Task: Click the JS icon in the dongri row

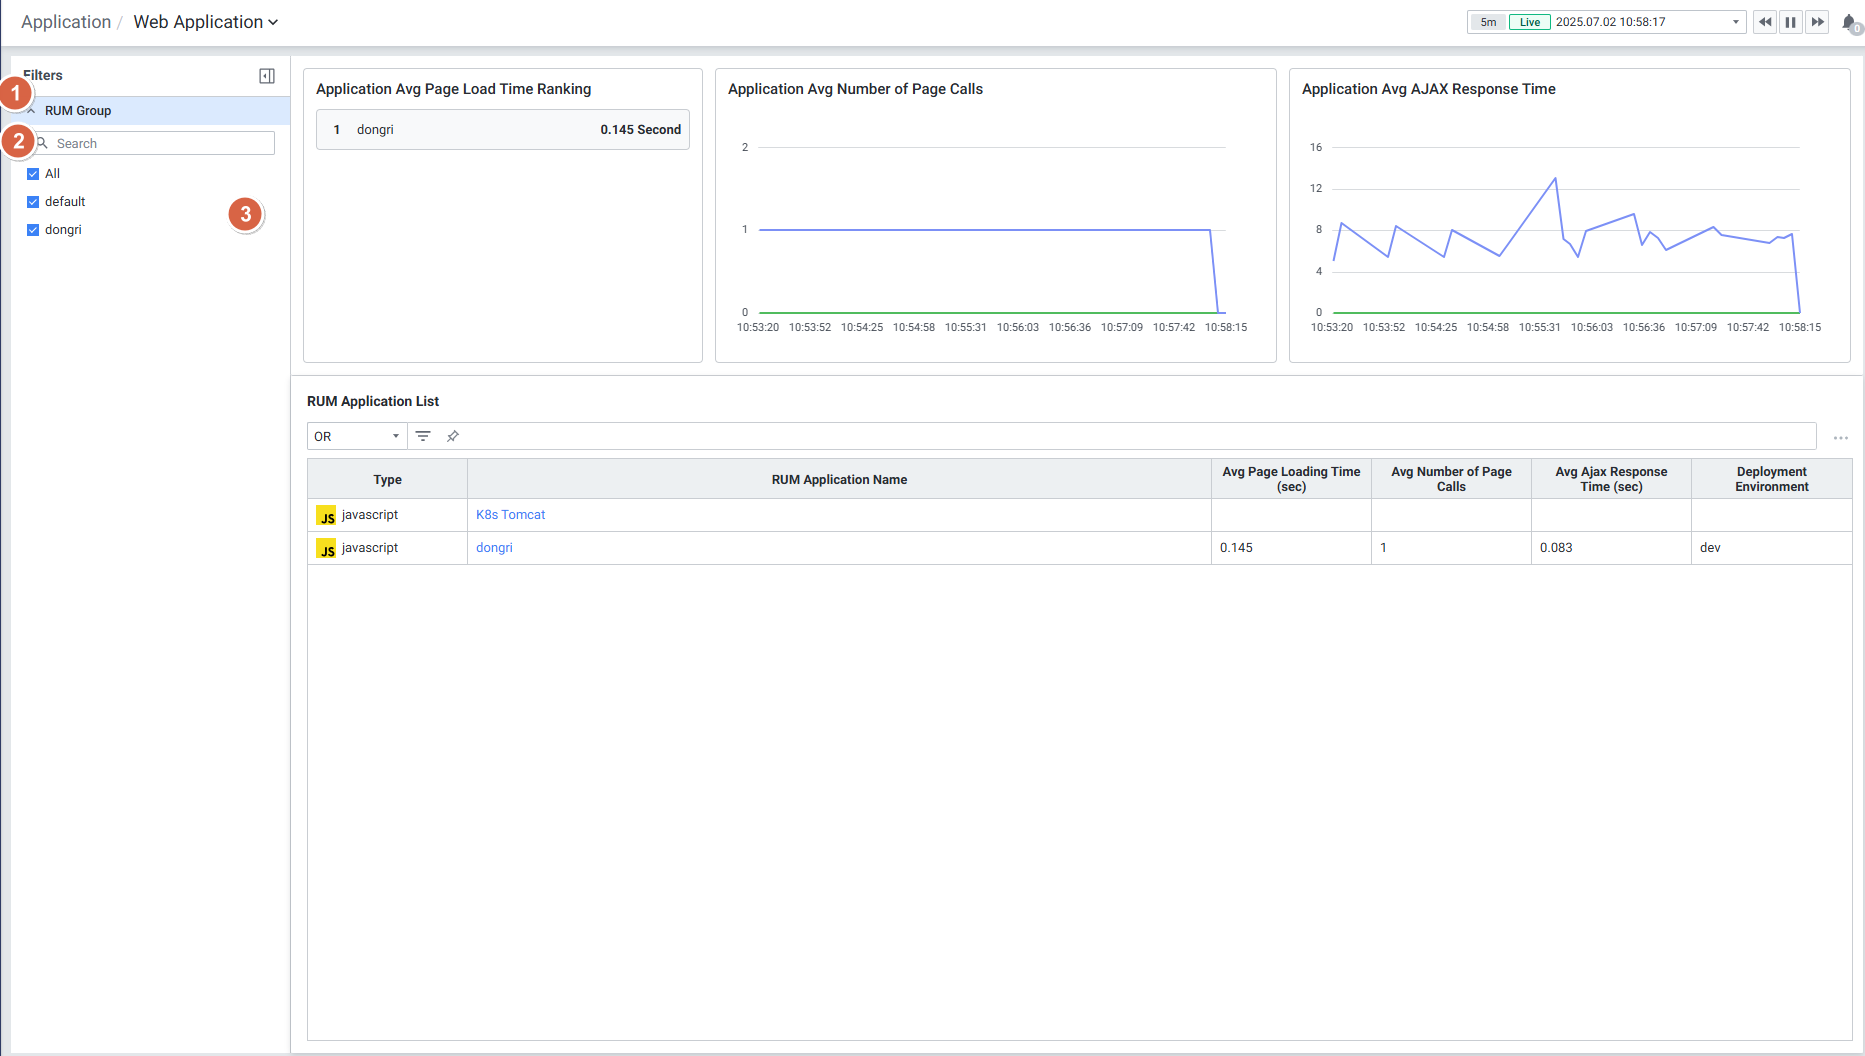Action: (326, 549)
